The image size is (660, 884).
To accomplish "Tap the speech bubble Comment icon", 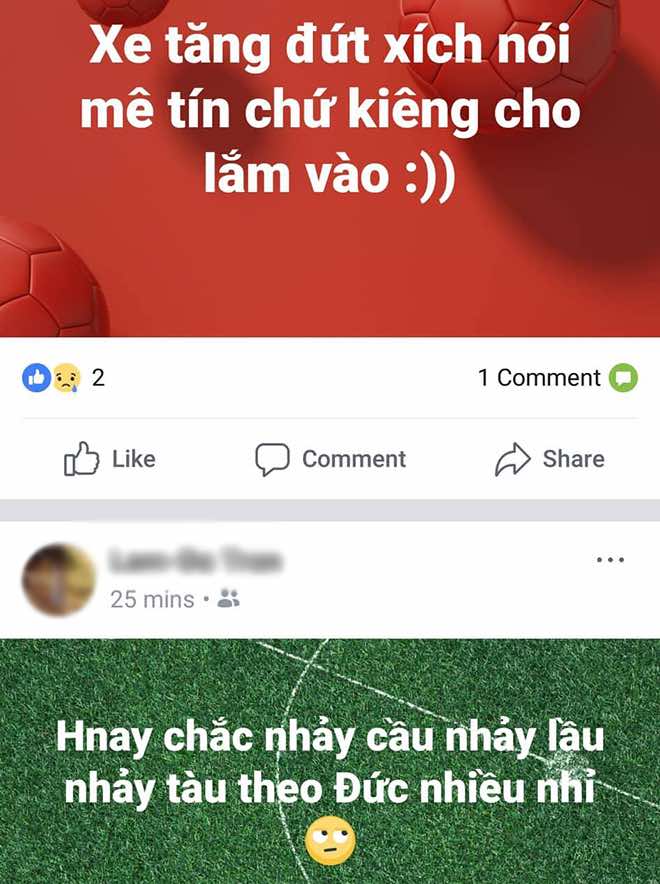I will (272, 459).
